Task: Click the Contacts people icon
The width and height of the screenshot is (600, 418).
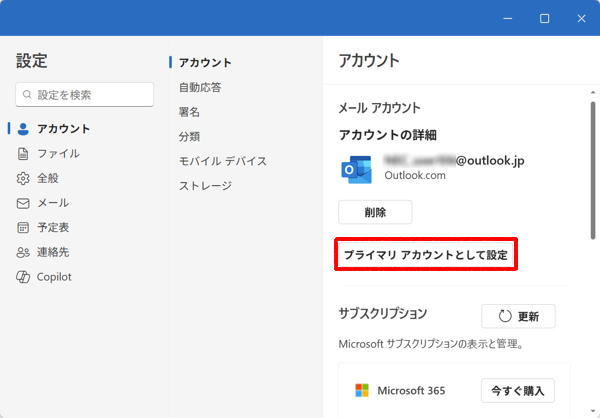Action: [x=23, y=252]
